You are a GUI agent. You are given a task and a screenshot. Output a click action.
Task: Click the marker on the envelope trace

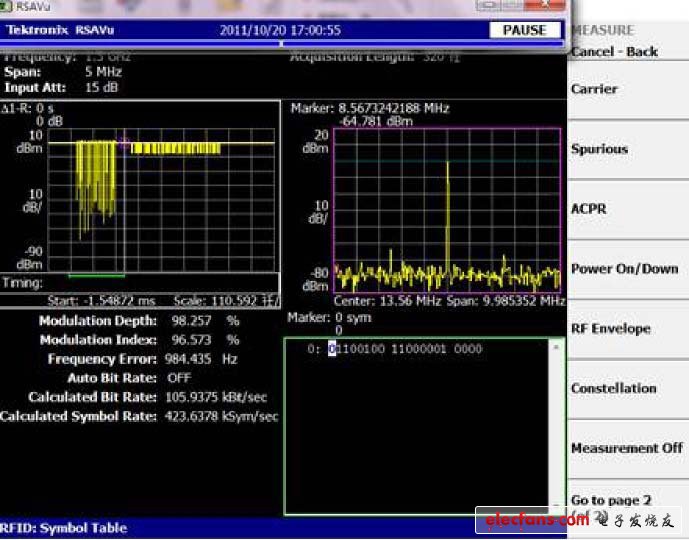tap(125, 144)
